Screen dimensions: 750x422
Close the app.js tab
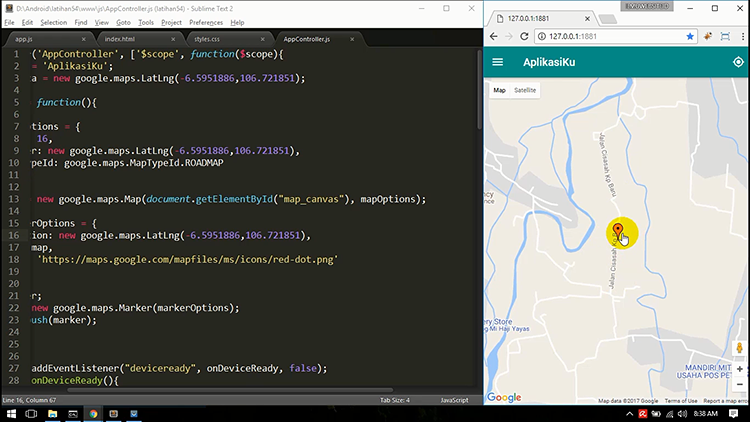point(83,39)
